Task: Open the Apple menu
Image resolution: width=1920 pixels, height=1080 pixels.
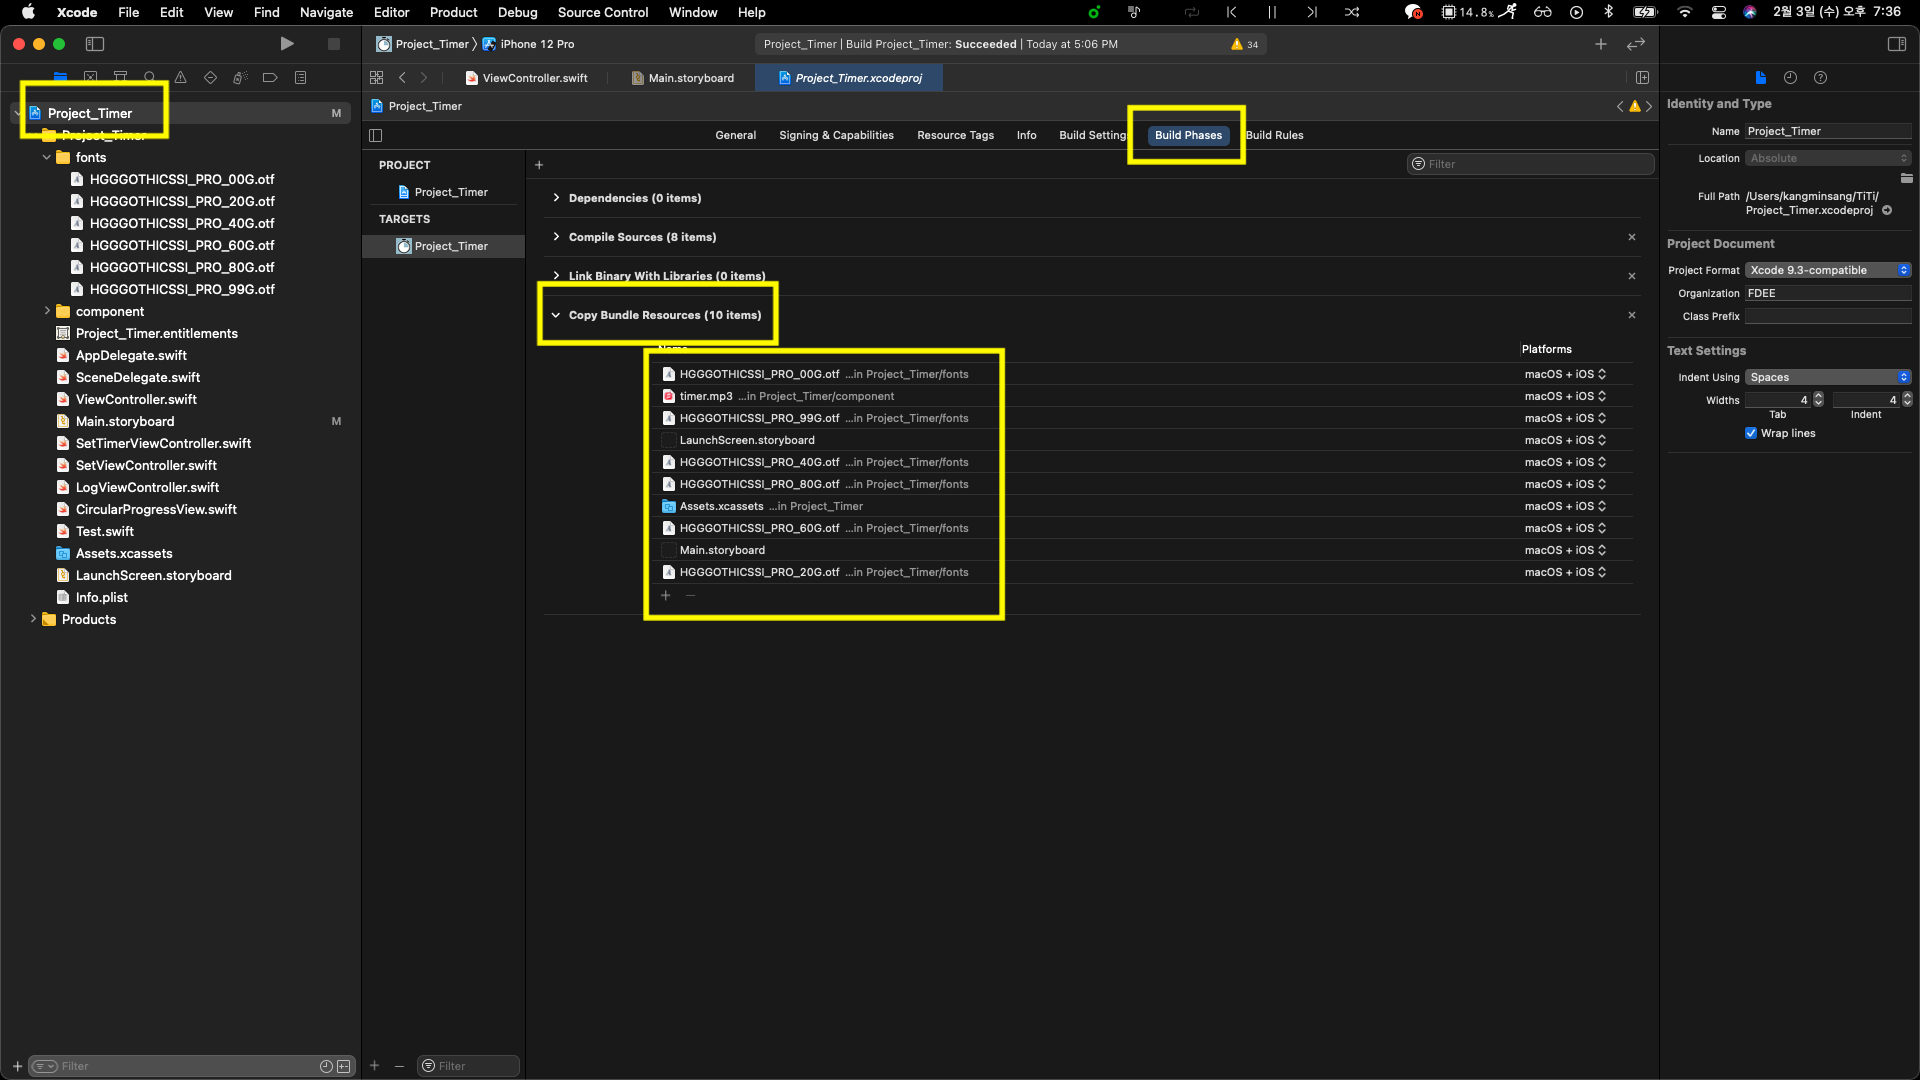Action: tap(28, 12)
